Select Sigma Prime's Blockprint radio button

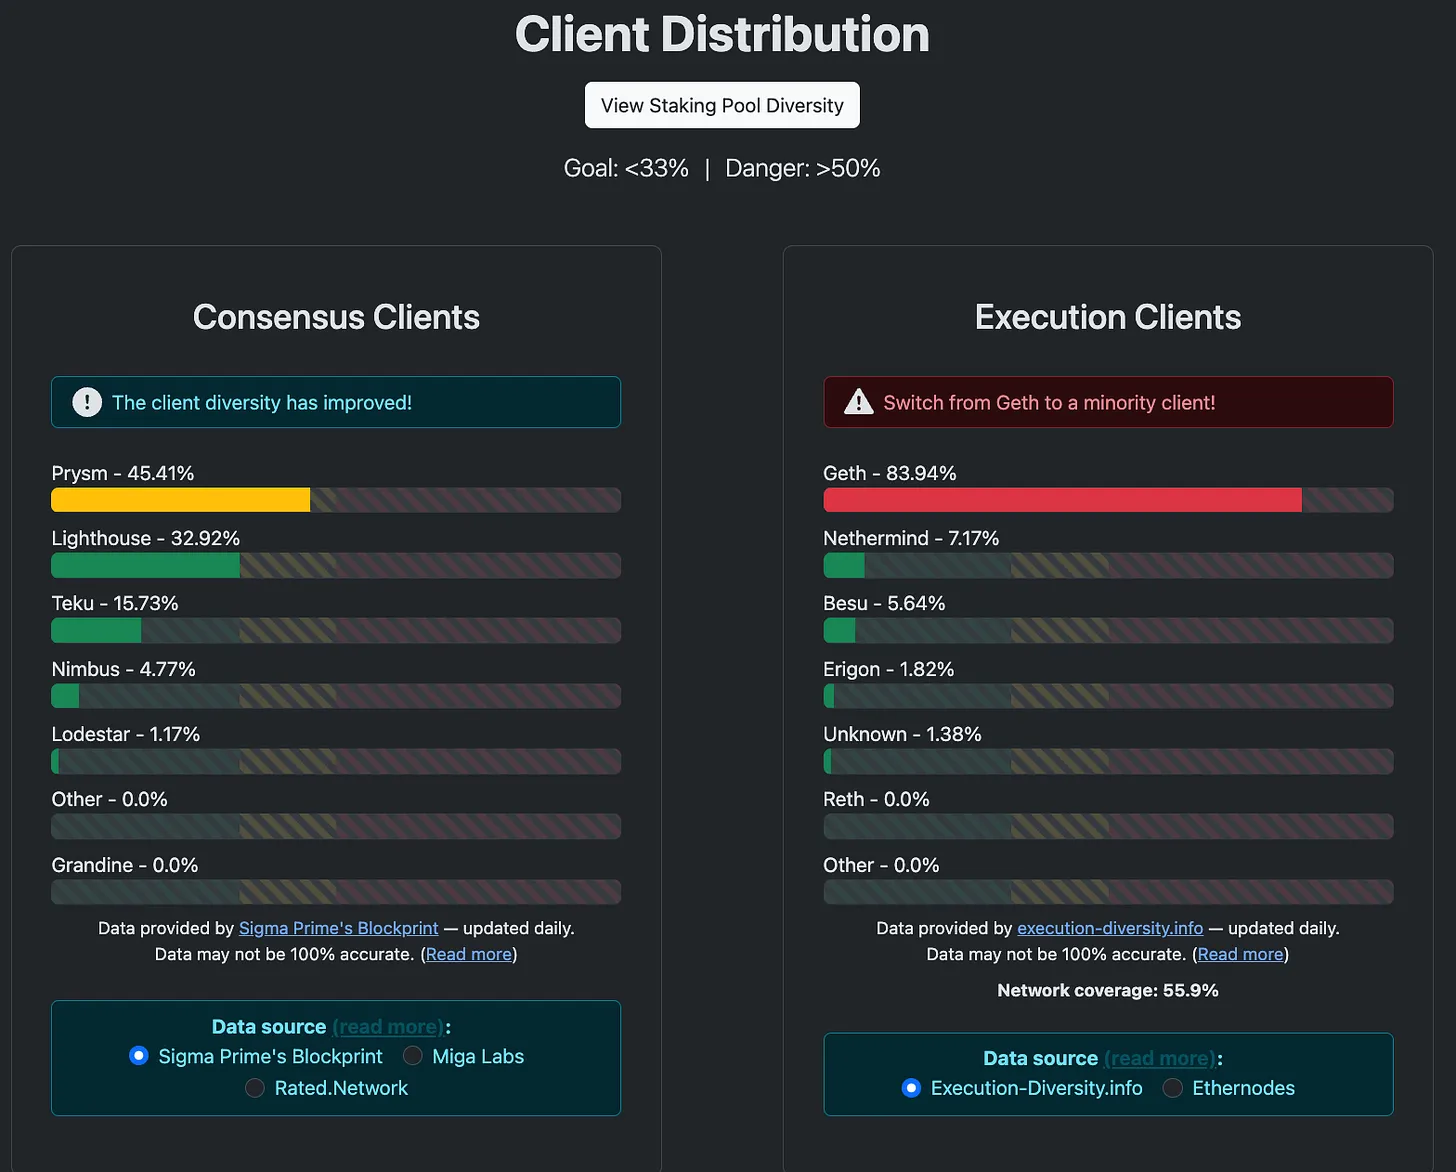[139, 1056]
